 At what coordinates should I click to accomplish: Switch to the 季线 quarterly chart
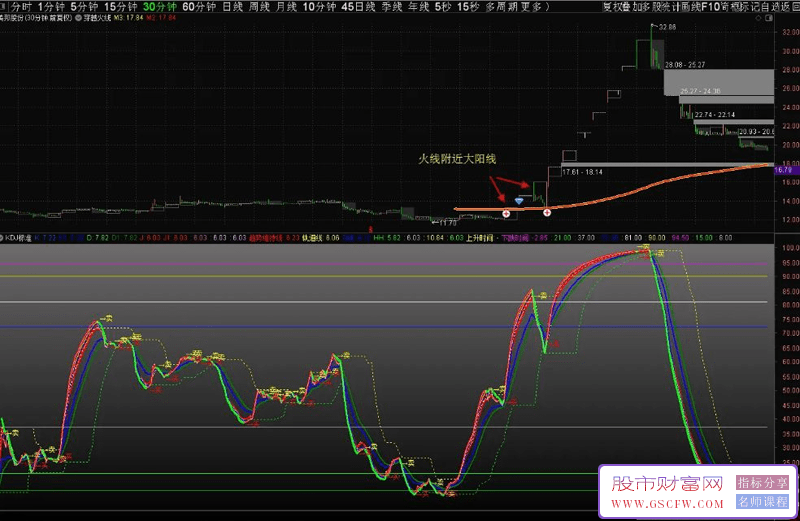[392, 7]
